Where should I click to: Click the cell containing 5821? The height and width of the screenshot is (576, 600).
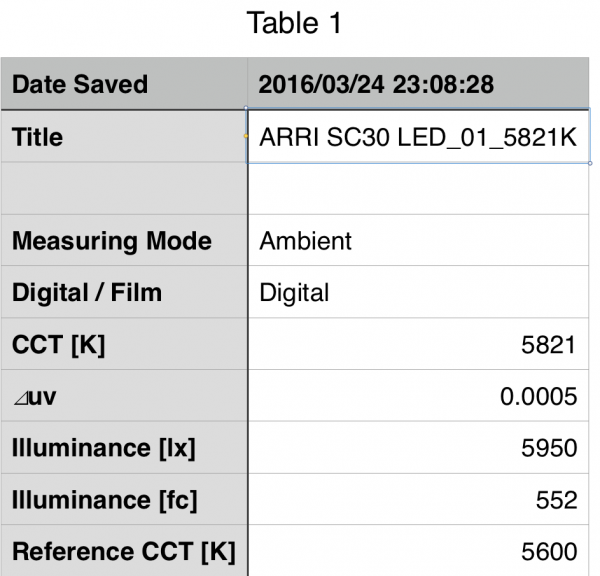pos(418,345)
